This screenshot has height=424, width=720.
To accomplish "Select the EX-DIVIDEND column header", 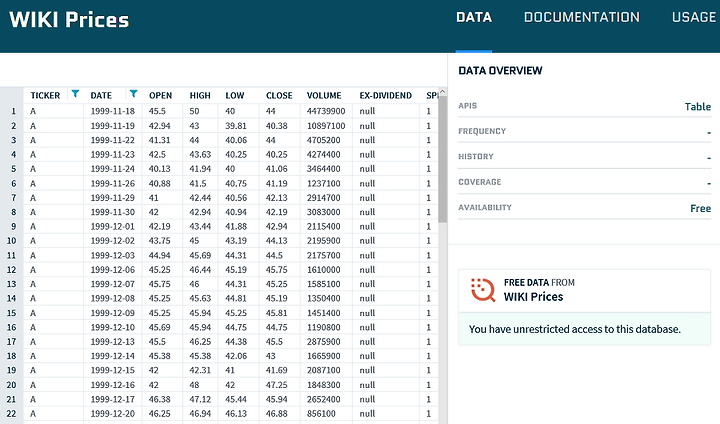I will [x=386, y=96].
